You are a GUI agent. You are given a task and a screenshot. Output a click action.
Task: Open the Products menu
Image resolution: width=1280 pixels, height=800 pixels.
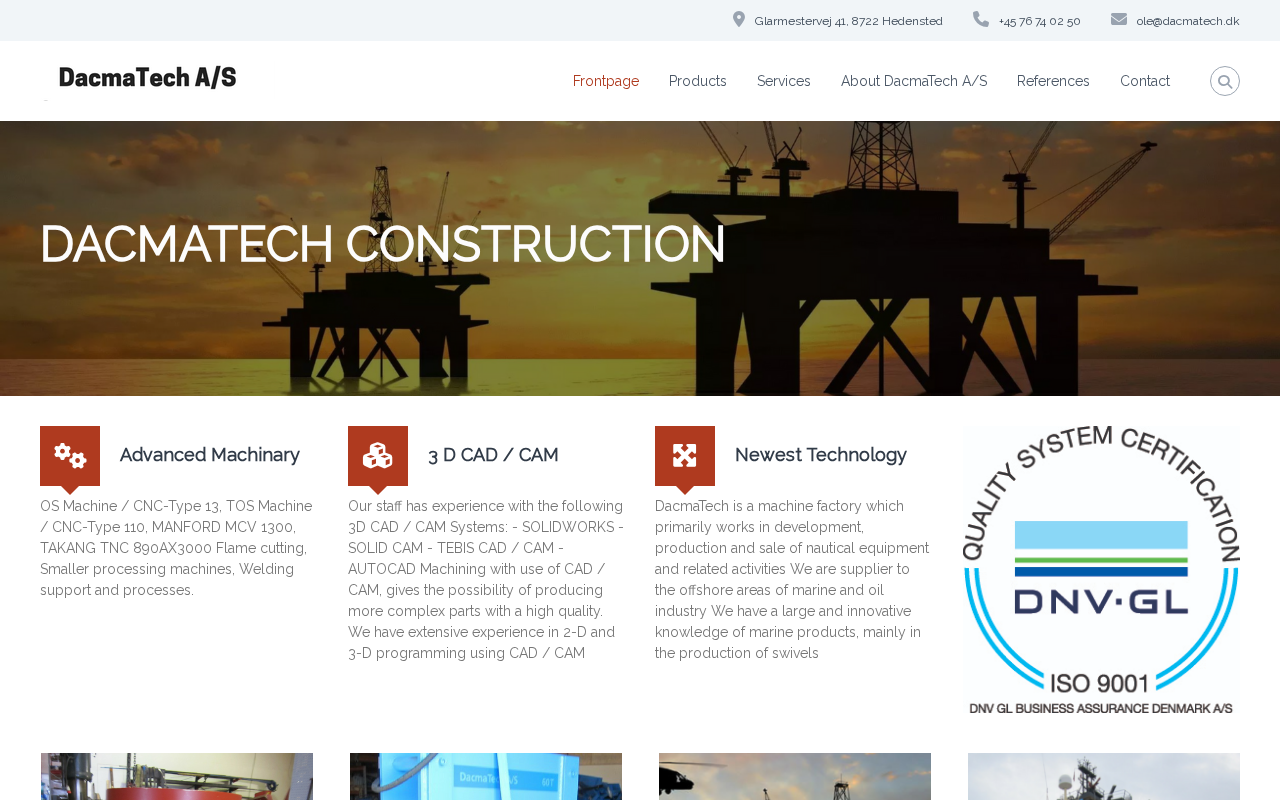698,81
